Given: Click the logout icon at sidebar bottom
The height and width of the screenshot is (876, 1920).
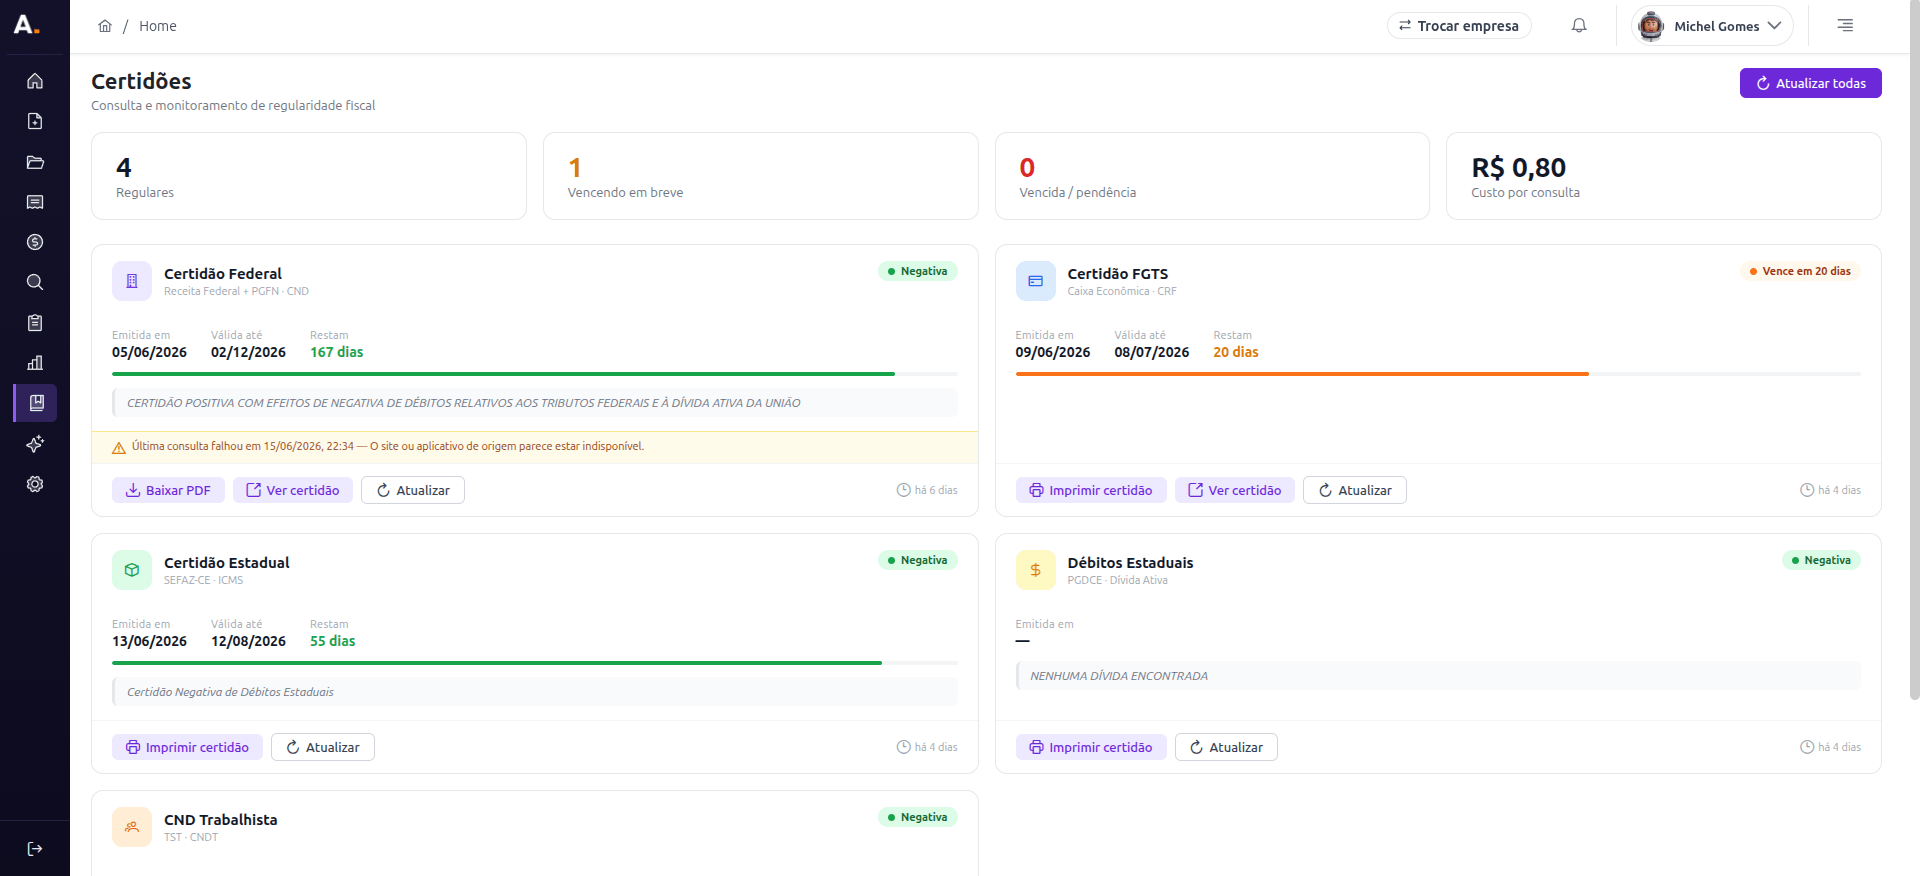Looking at the screenshot, I should (x=35, y=849).
